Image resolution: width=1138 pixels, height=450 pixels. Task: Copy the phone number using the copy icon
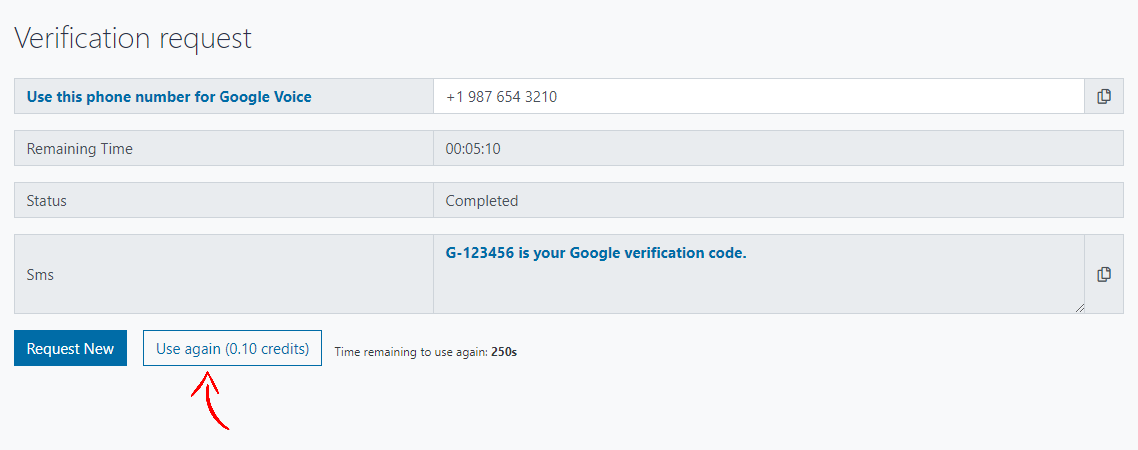pyautogui.click(x=1104, y=97)
